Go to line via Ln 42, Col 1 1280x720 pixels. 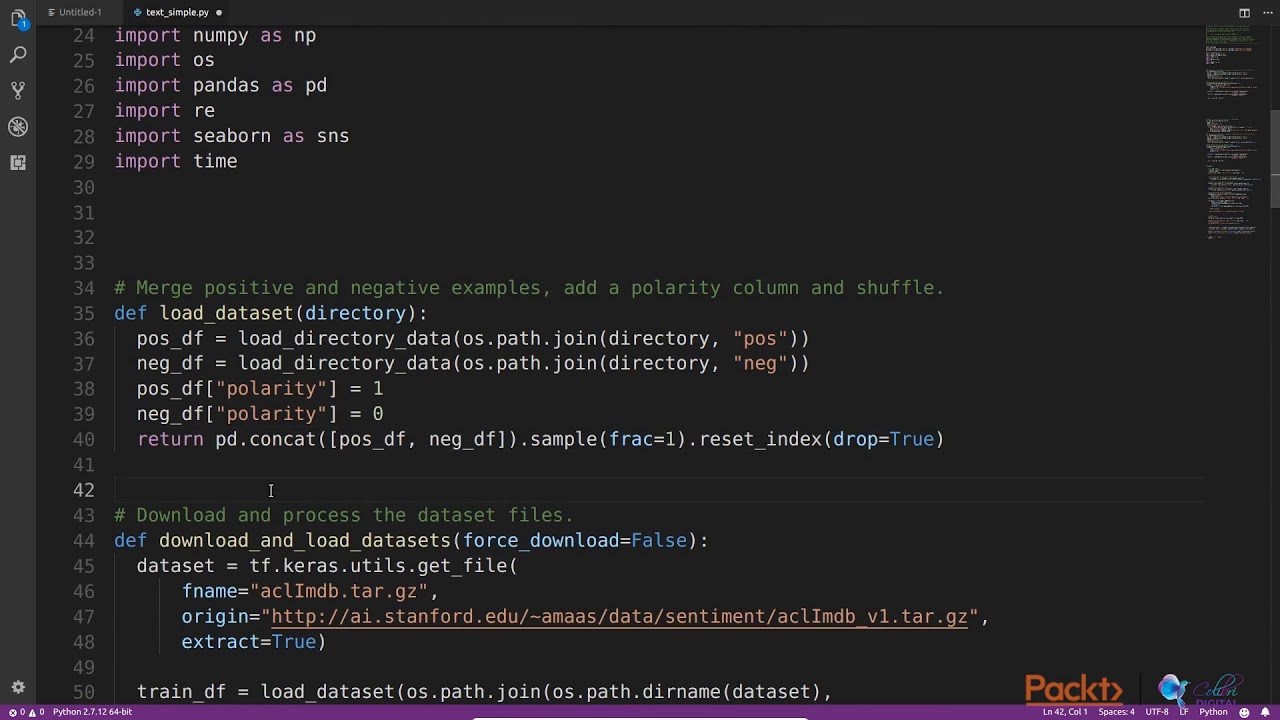1064,712
